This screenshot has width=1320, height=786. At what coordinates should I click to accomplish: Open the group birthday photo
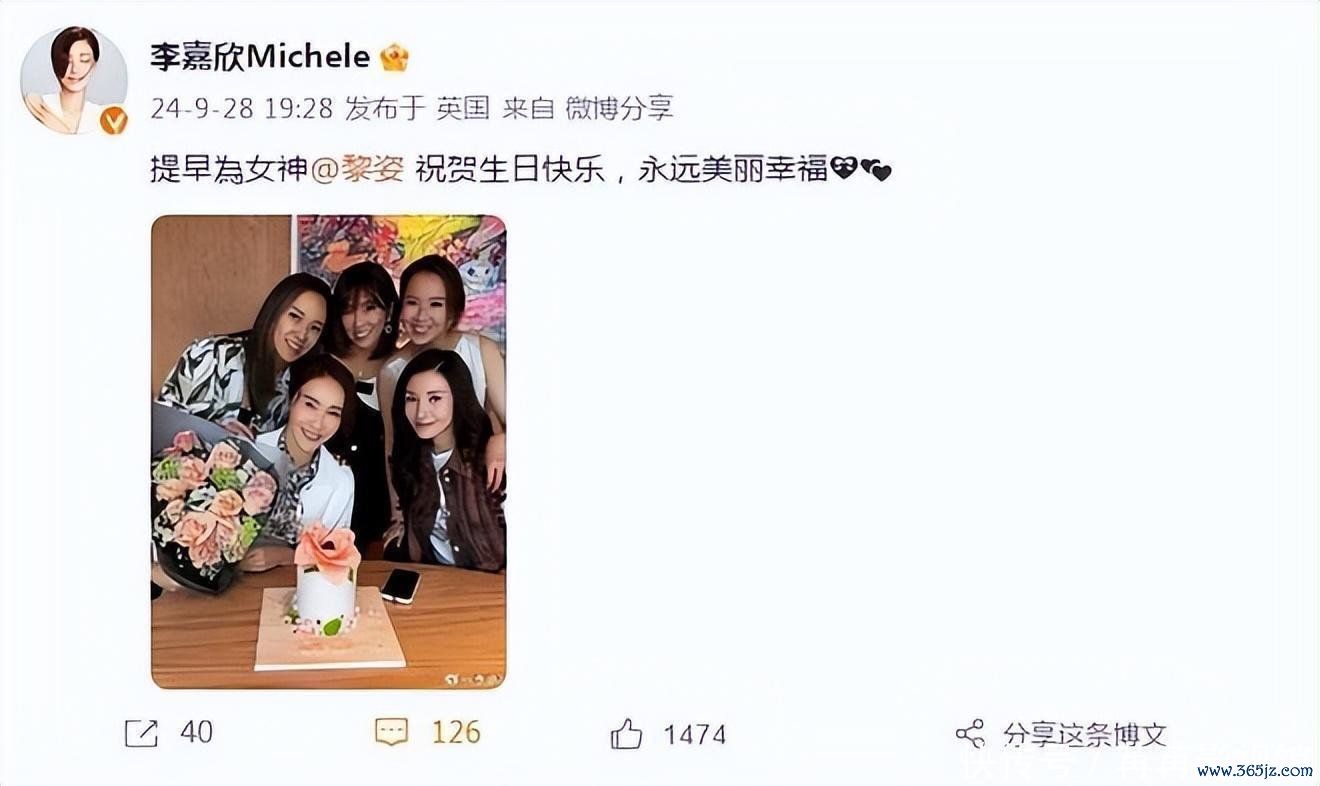pyautogui.click(x=328, y=452)
